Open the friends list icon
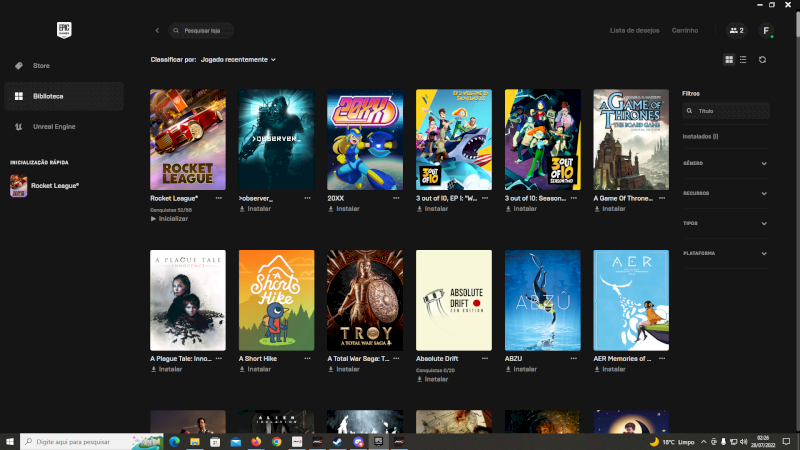The height and width of the screenshot is (450, 800). 737,31
